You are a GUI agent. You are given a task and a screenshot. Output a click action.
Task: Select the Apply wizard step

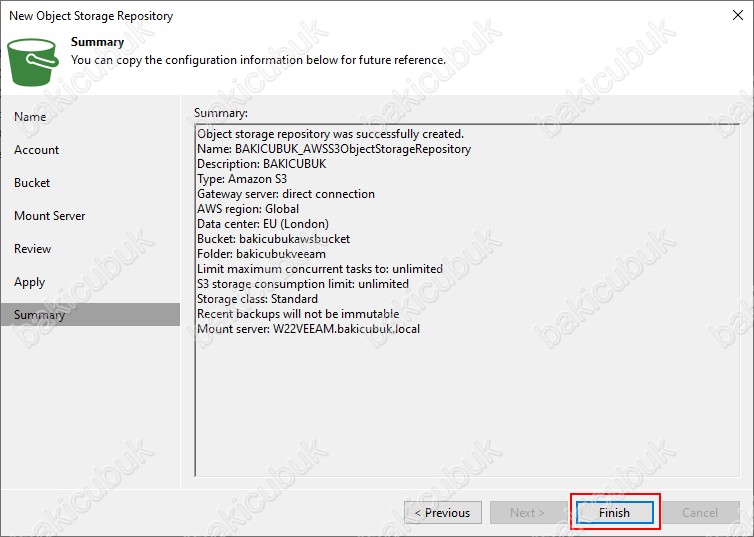pos(29,282)
